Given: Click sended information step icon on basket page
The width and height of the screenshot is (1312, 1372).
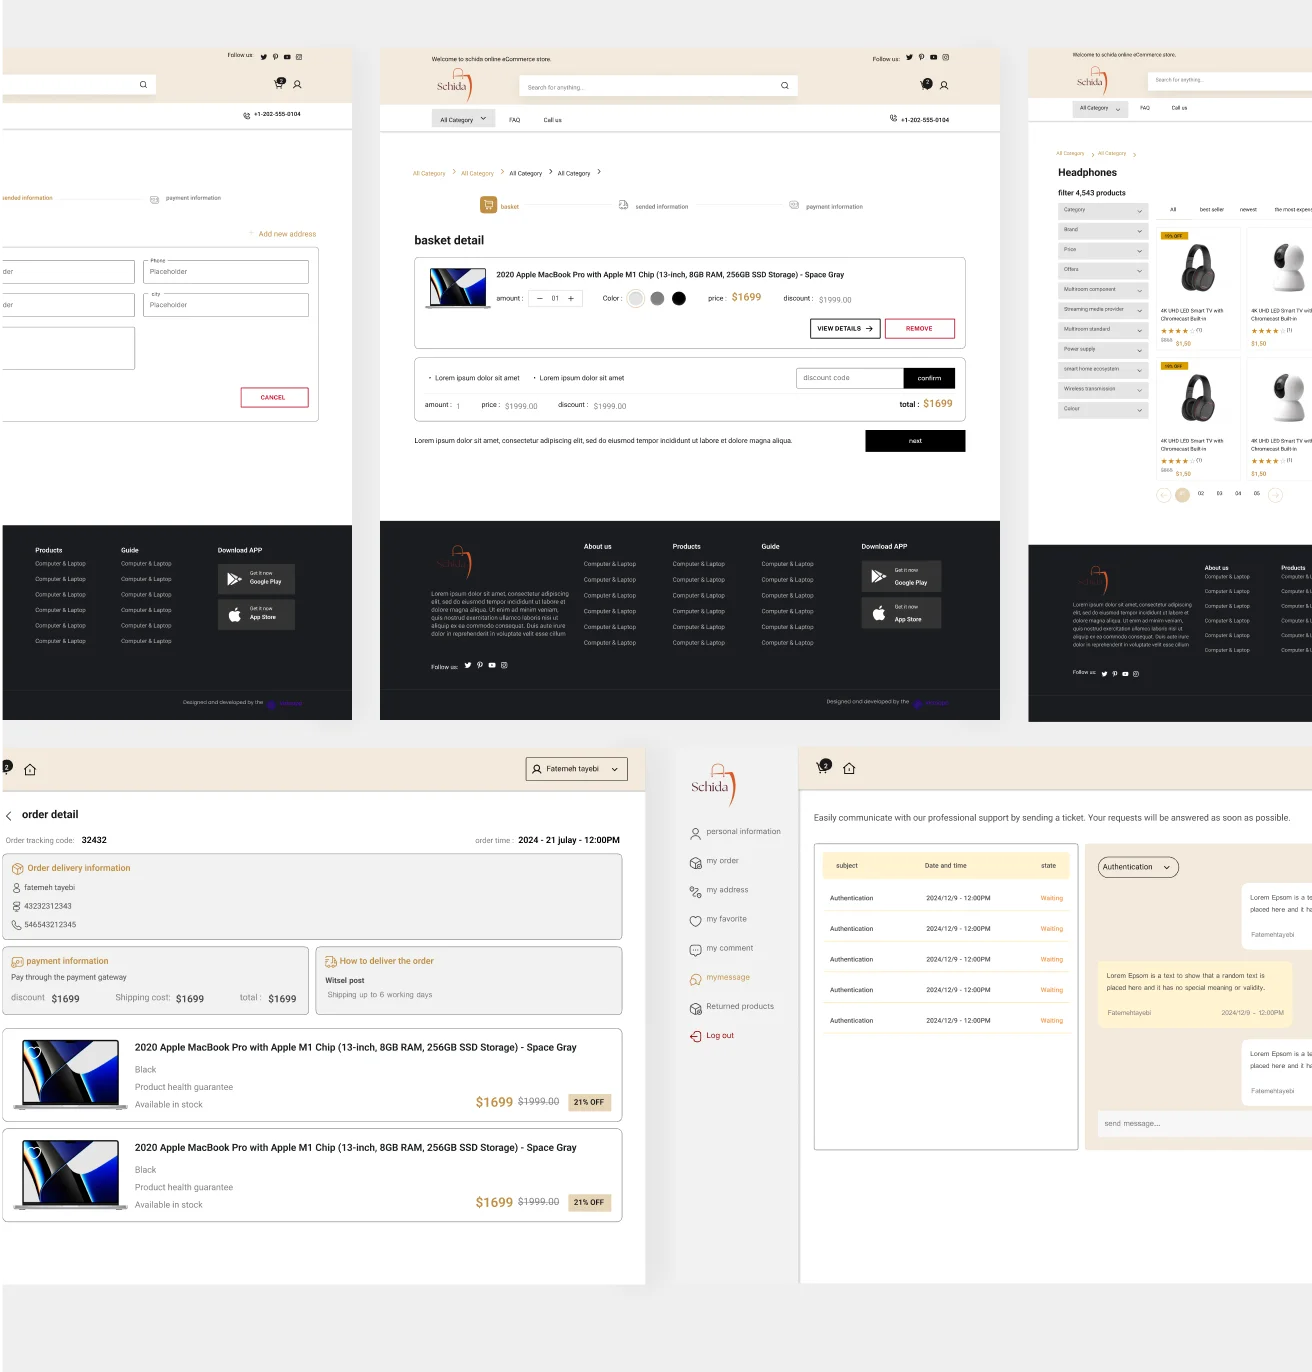Looking at the screenshot, I should click(624, 205).
